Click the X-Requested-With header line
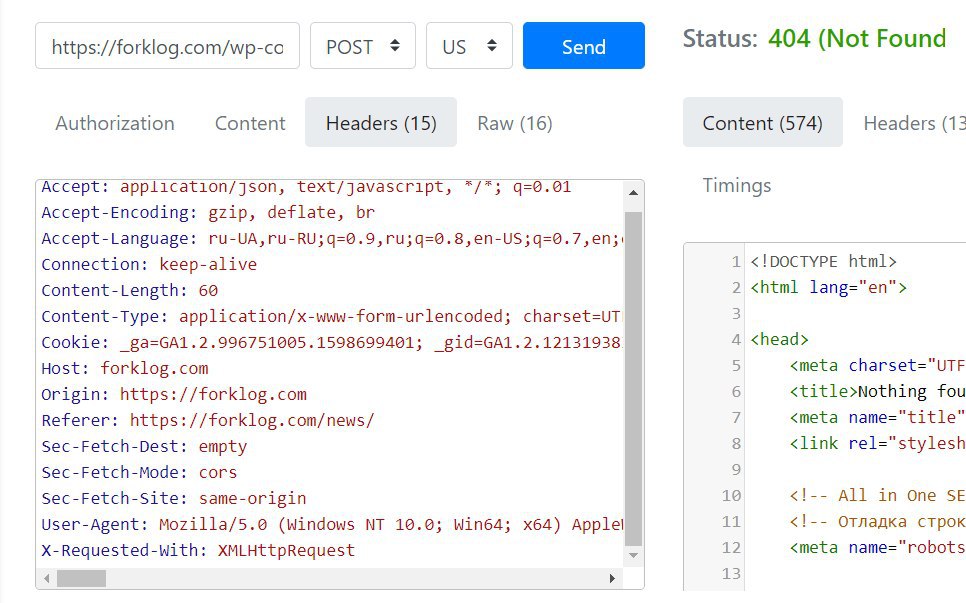Viewport: 966px width, 603px height. [x=198, y=550]
